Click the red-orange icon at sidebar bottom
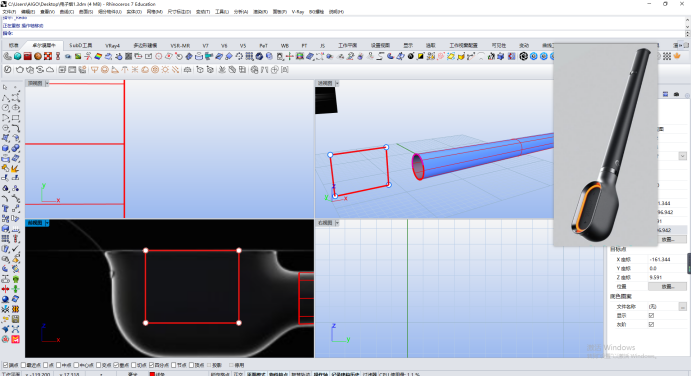Viewport: 692px width, 377px height. coord(15,339)
